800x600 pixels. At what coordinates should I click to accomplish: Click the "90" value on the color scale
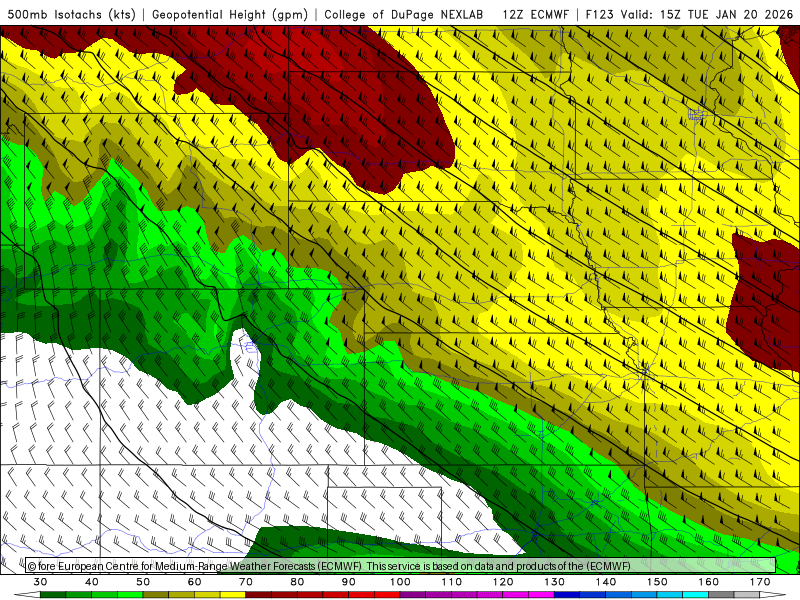(348, 582)
